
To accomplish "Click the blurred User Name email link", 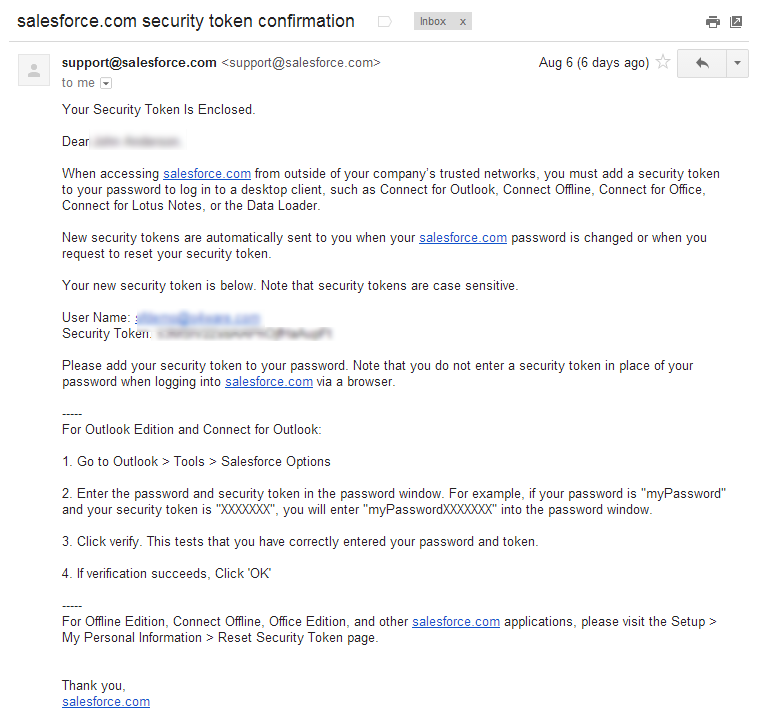I will point(198,318).
